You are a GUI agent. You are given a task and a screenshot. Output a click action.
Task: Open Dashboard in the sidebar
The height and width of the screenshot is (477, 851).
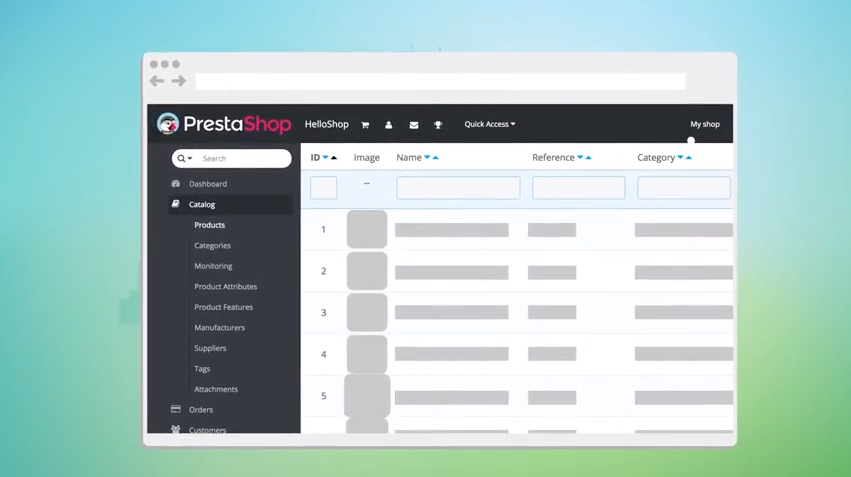[x=208, y=184]
